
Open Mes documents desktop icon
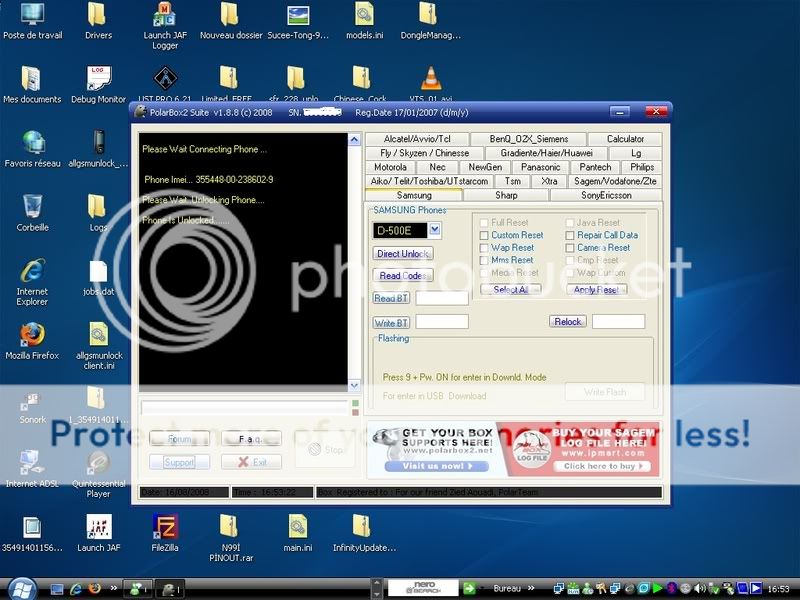click(32, 85)
